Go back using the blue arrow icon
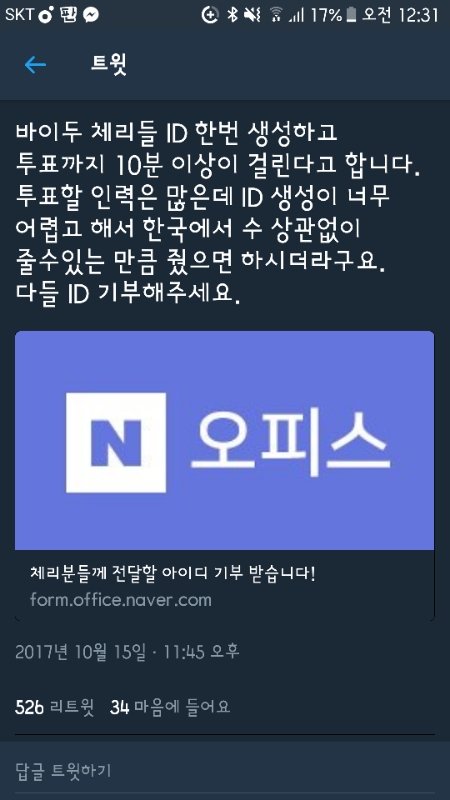This screenshot has height=800, width=450. point(35,65)
